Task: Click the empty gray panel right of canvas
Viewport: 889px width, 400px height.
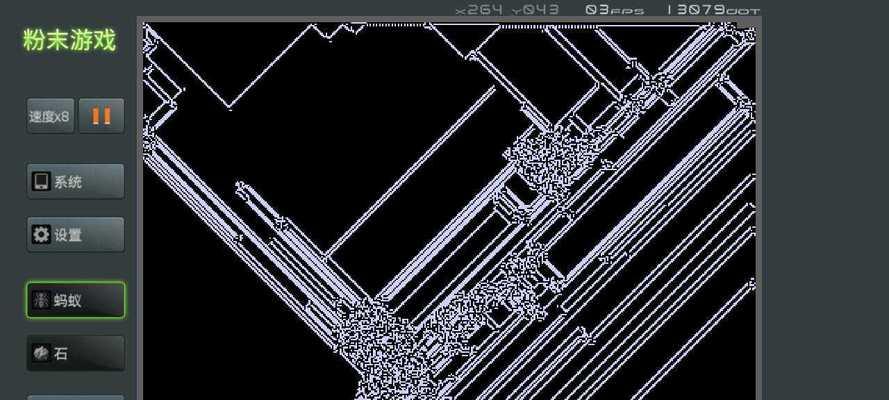Action: click(825, 200)
